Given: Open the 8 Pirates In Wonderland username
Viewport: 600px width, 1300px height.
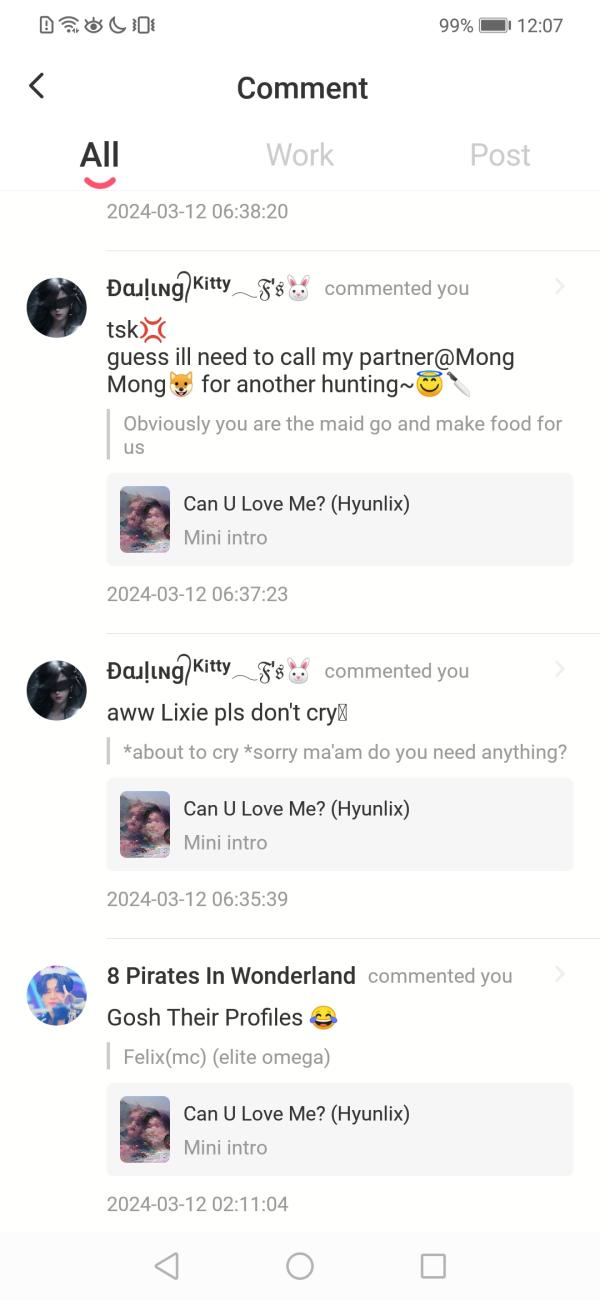Looking at the screenshot, I should tap(231, 976).
